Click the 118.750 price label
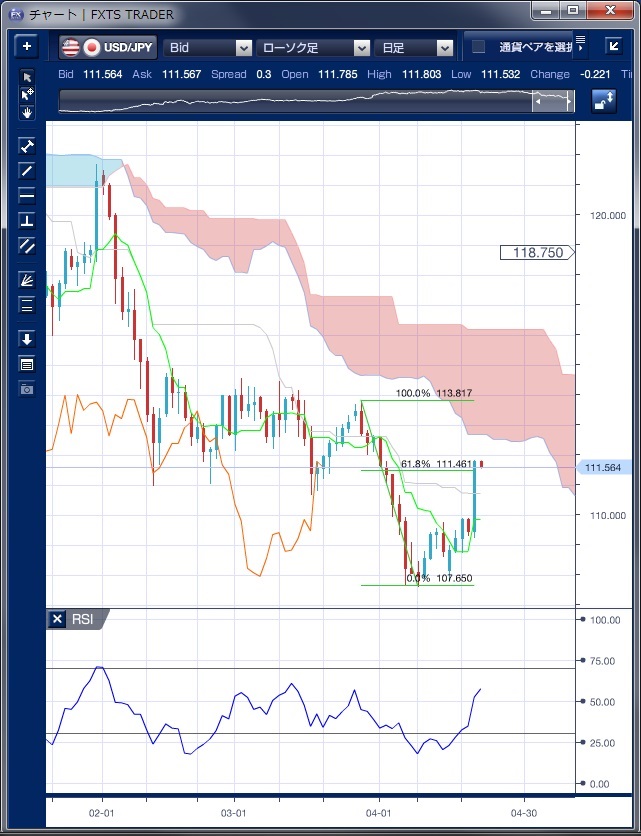This screenshot has width=641, height=836. pos(537,253)
